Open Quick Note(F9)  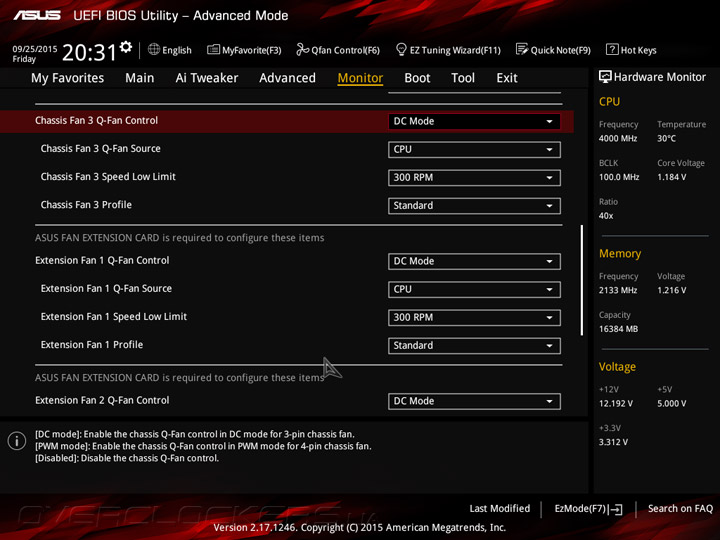coord(553,50)
